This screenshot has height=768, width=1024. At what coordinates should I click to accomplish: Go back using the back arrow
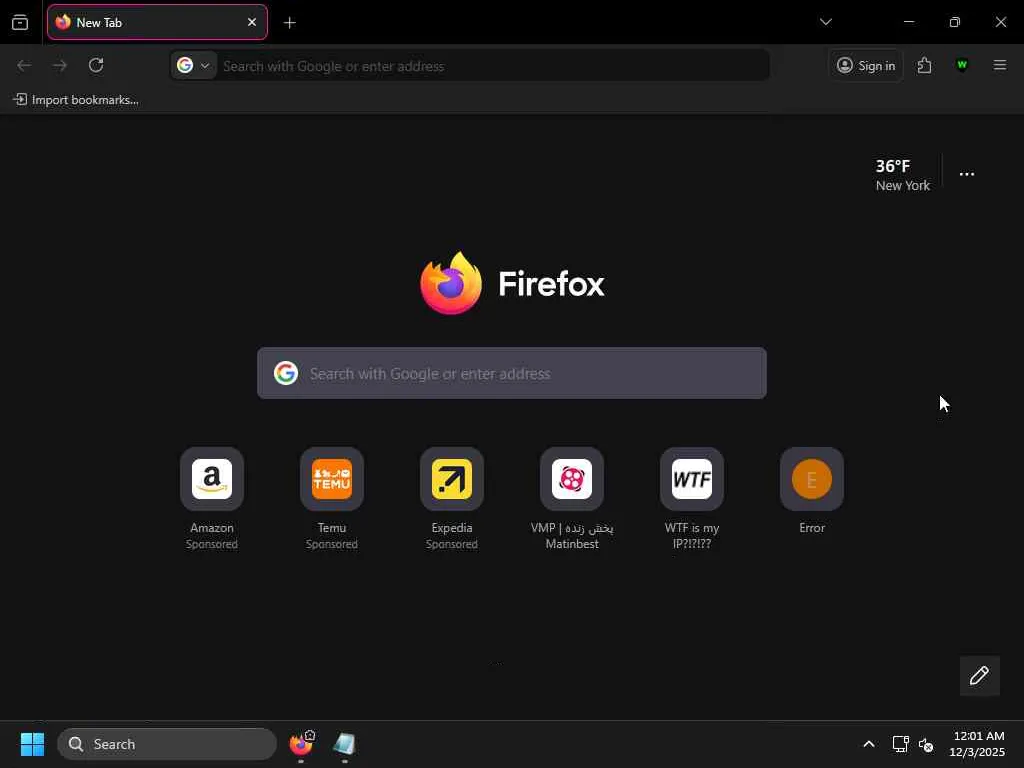pyautogui.click(x=24, y=65)
